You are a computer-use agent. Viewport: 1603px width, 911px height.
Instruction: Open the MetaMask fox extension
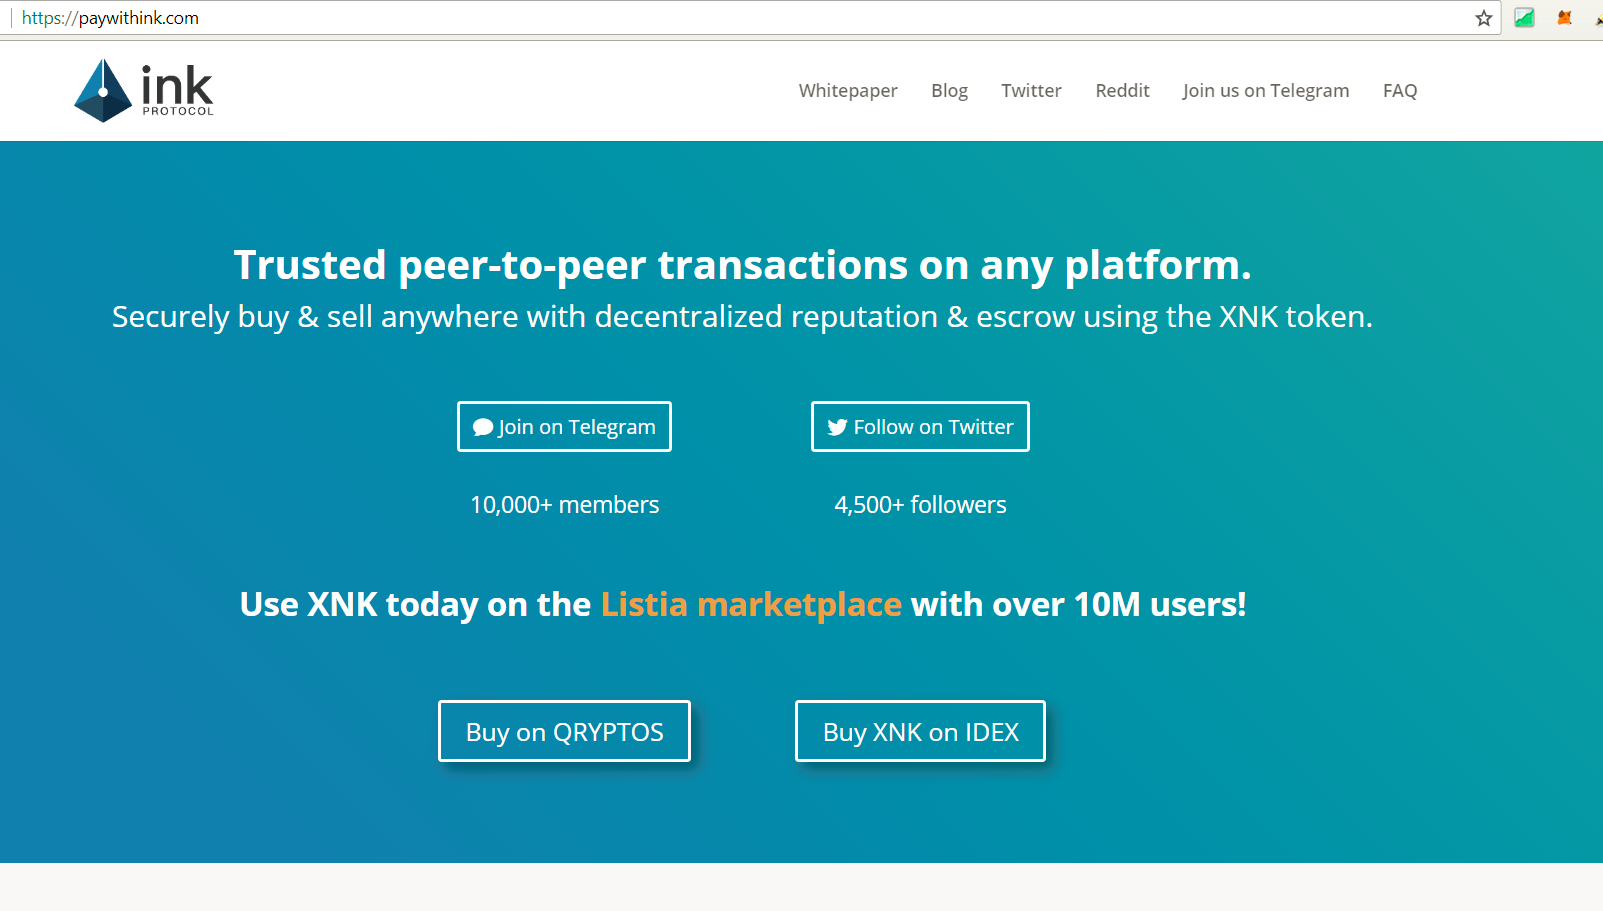[x=1565, y=18]
